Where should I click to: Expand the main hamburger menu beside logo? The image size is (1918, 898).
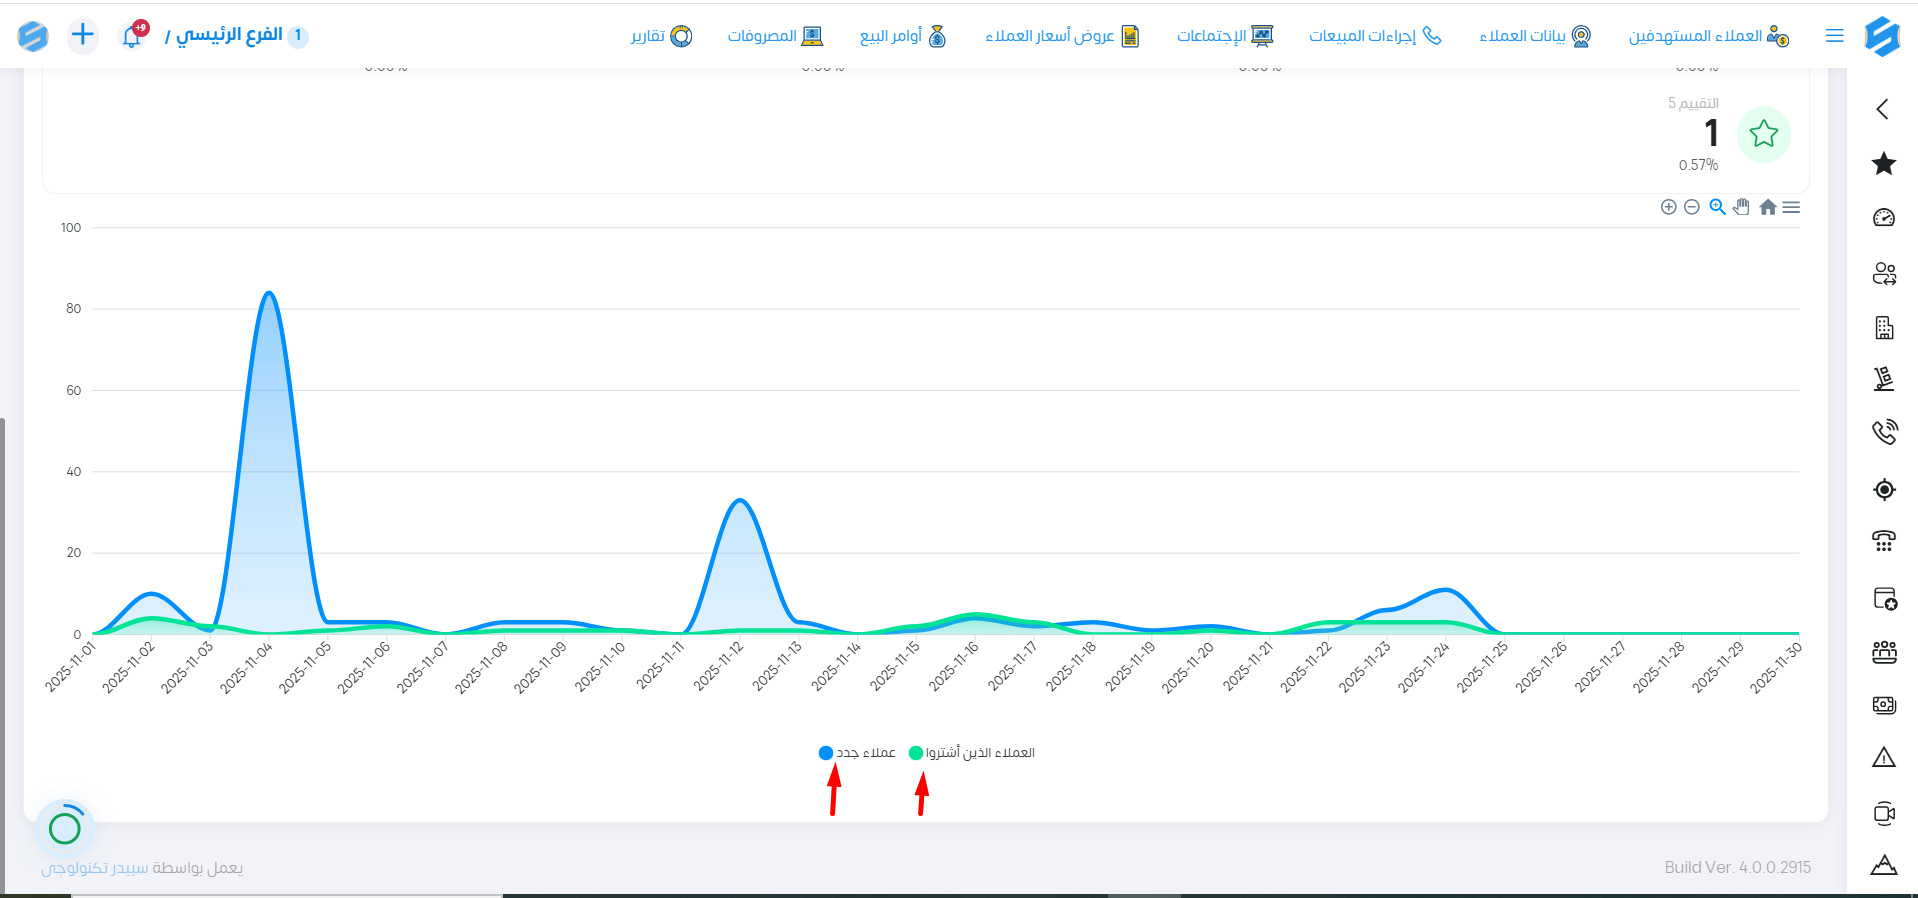pyautogui.click(x=1834, y=36)
